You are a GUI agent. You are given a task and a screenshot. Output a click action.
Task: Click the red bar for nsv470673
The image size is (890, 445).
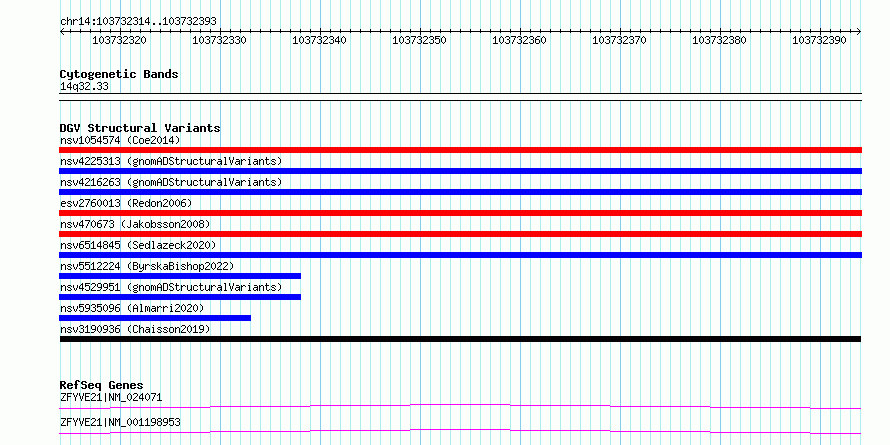point(461,234)
